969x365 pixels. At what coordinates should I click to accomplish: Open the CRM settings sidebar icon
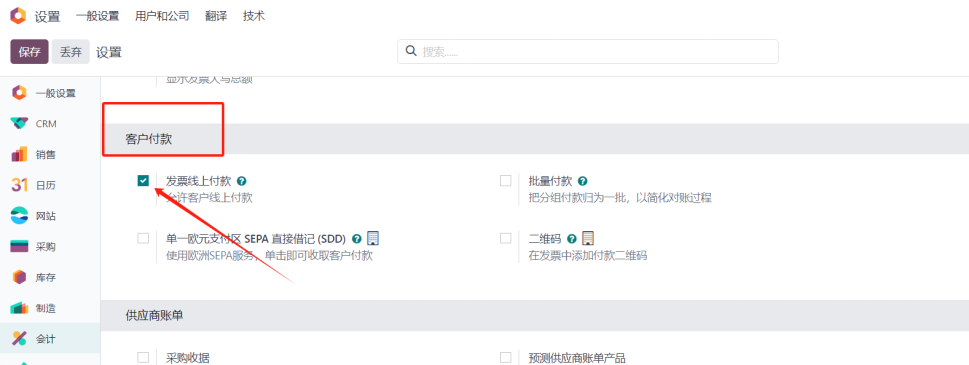tap(19, 124)
